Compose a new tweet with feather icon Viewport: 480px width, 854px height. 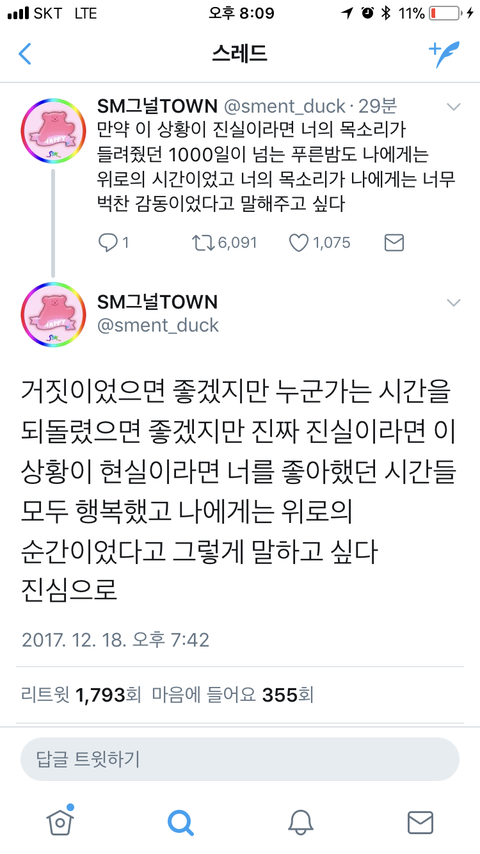[444, 54]
